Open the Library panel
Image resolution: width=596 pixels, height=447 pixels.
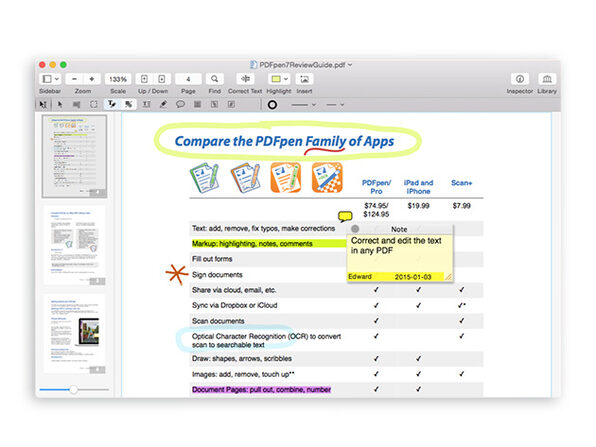(x=547, y=79)
